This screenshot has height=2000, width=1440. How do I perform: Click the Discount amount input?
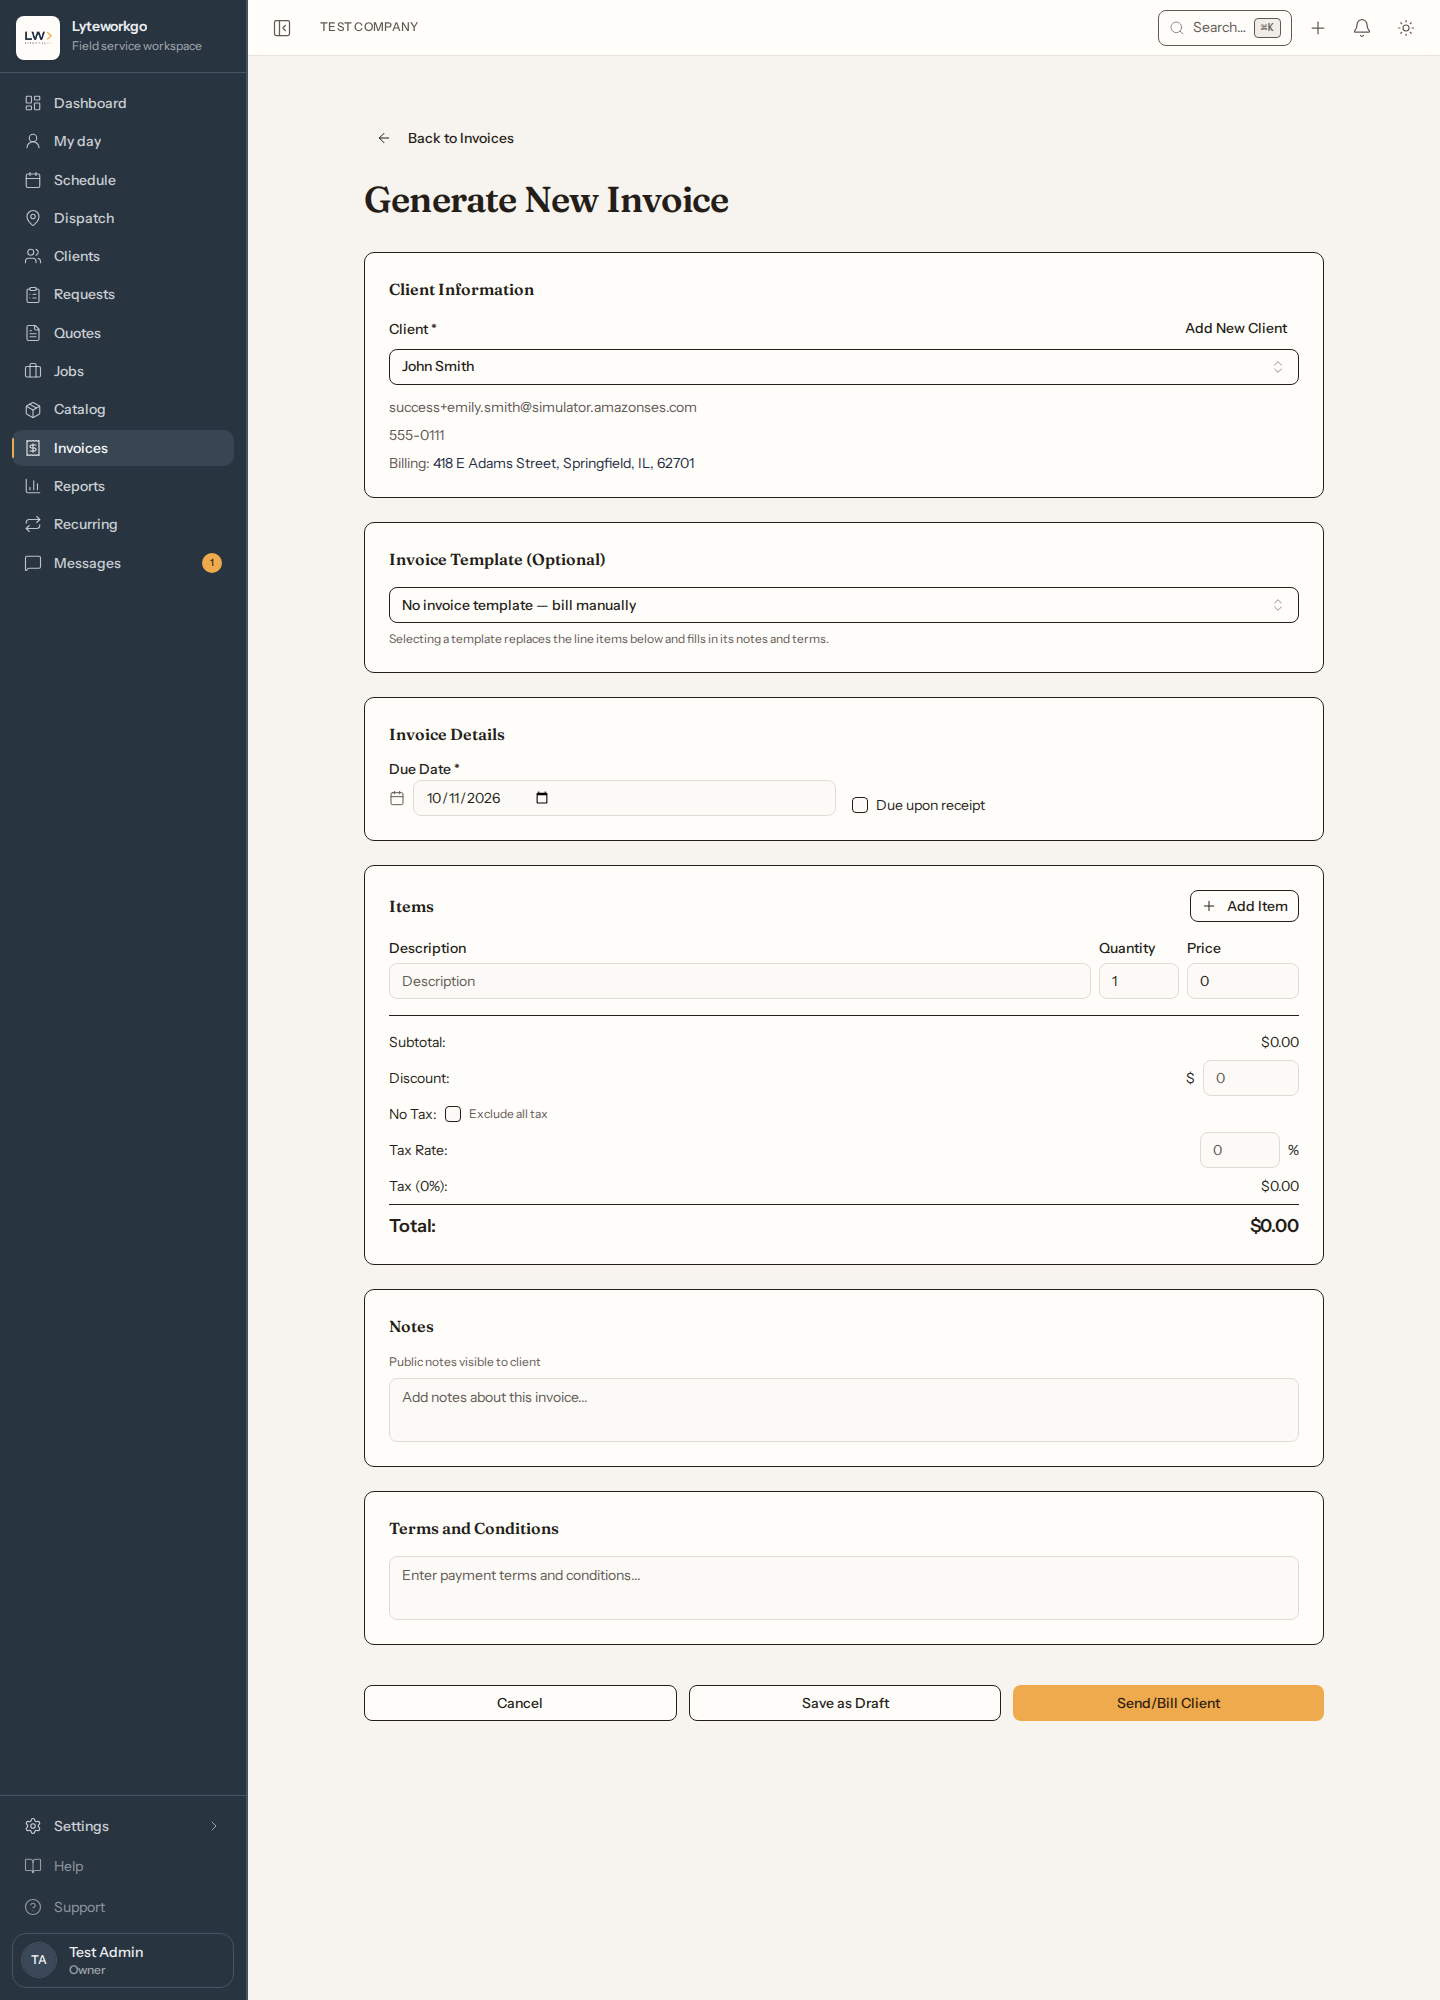(1250, 1078)
